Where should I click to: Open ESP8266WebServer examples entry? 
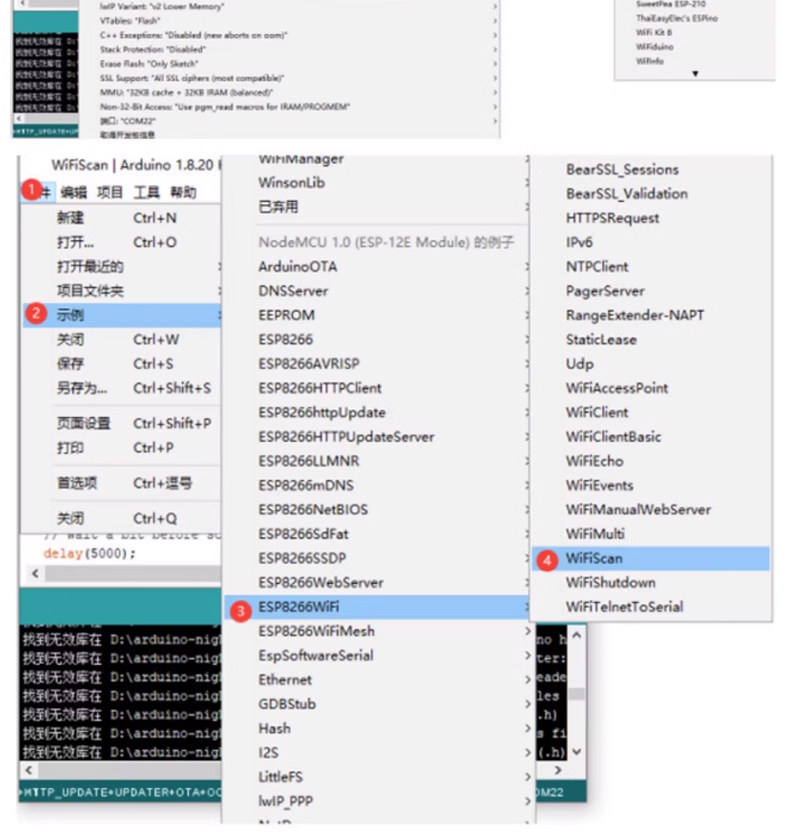coord(377,582)
